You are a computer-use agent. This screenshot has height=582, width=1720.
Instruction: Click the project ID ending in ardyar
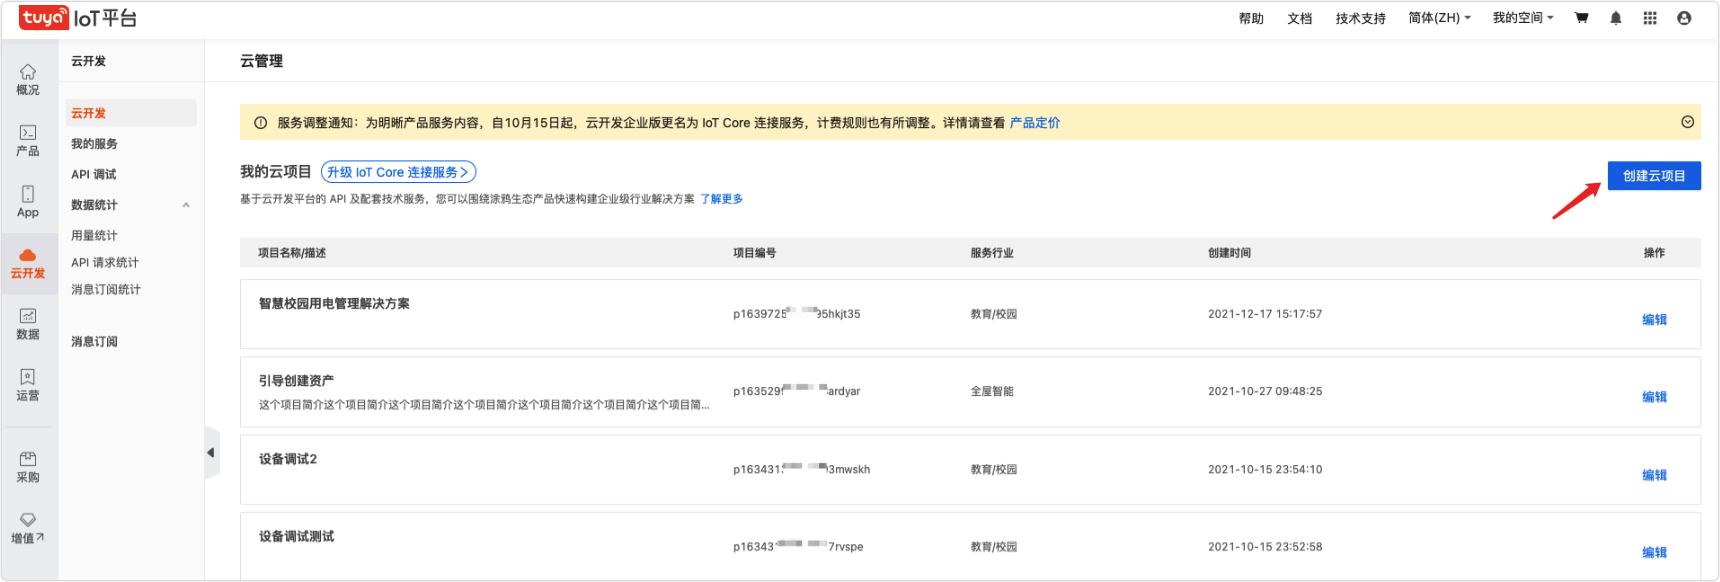pyautogui.click(x=797, y=391)
